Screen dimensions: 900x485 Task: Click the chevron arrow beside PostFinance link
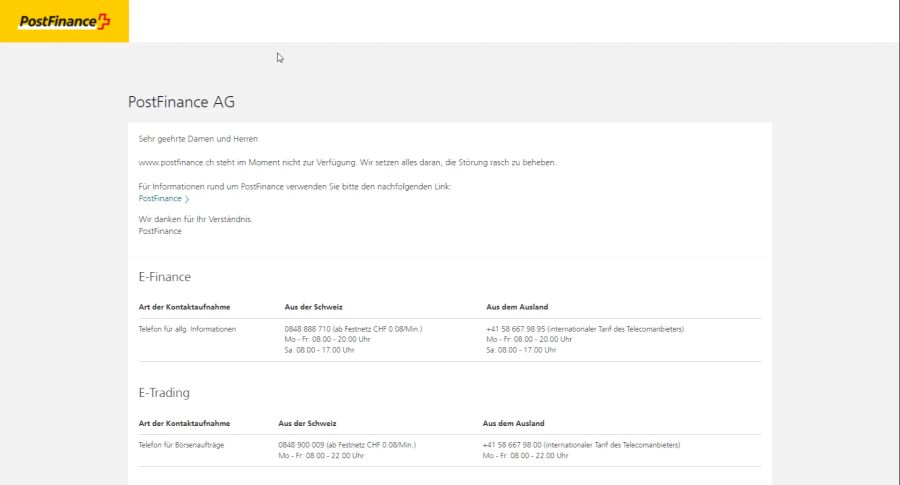tap(187, 199)
